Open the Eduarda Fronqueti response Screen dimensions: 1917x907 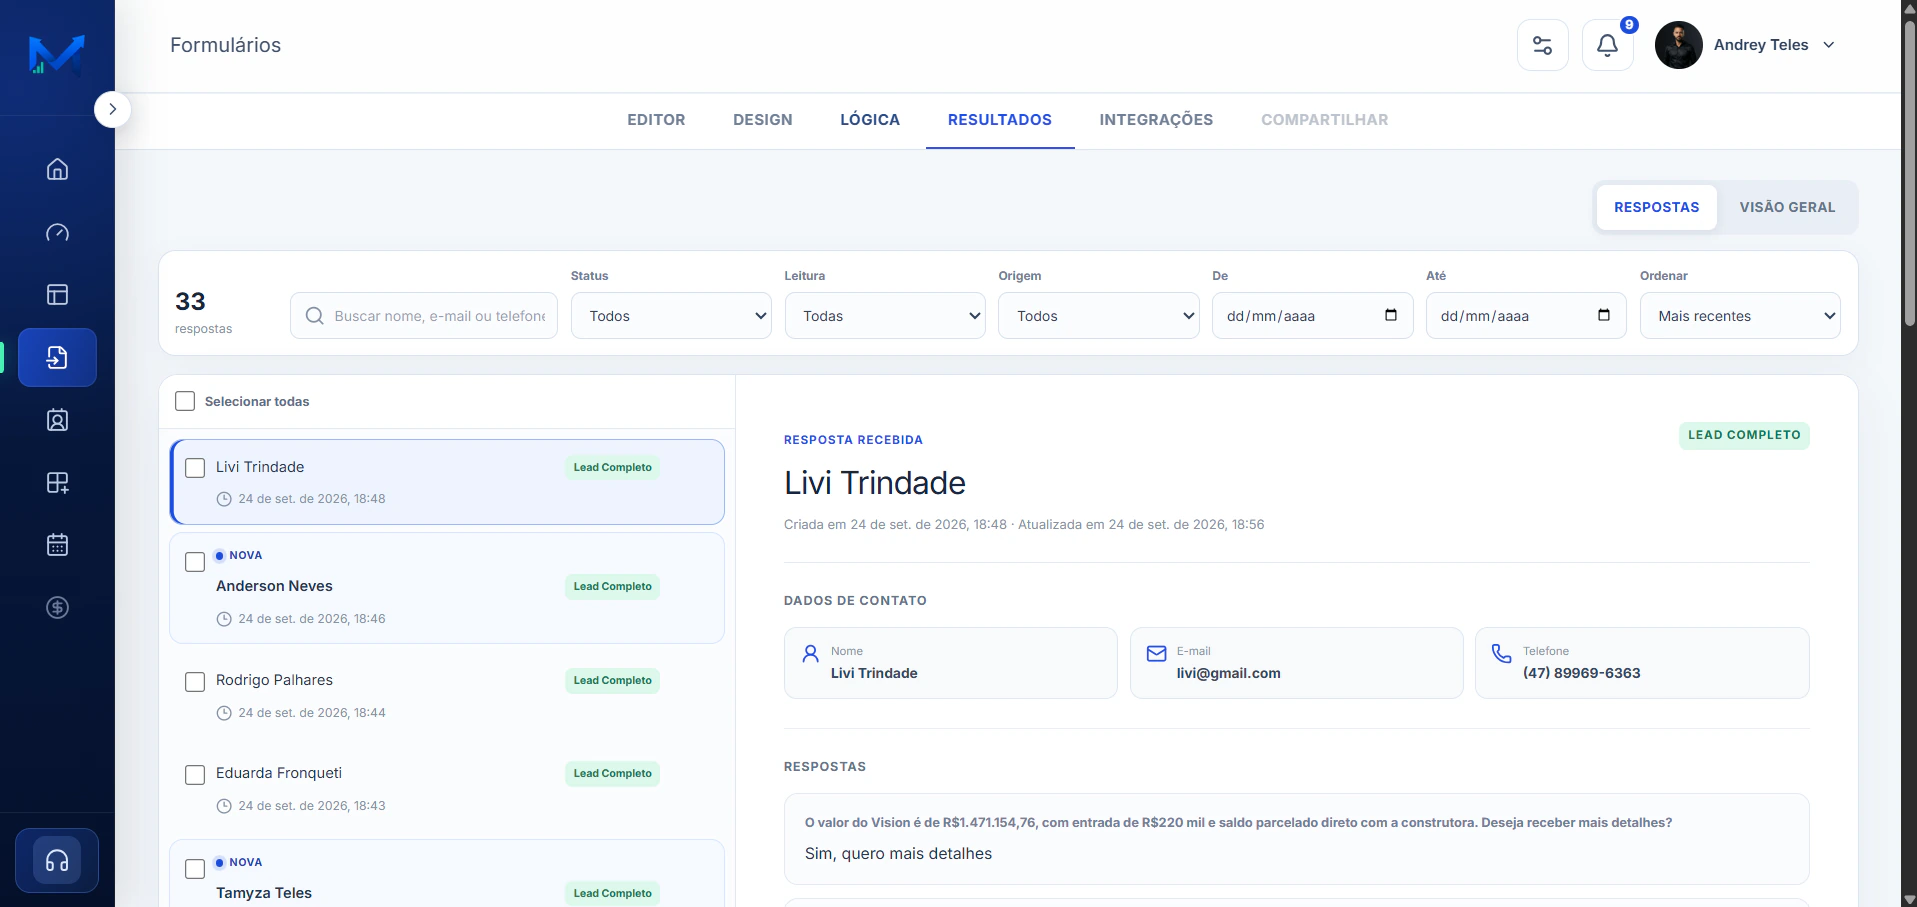pyautogui.click(x=447, y=788)
